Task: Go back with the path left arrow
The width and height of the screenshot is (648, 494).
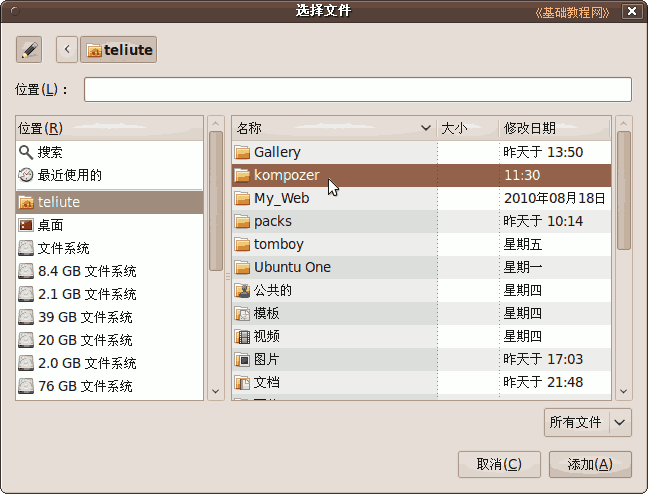Action: (x=67, y=50)
